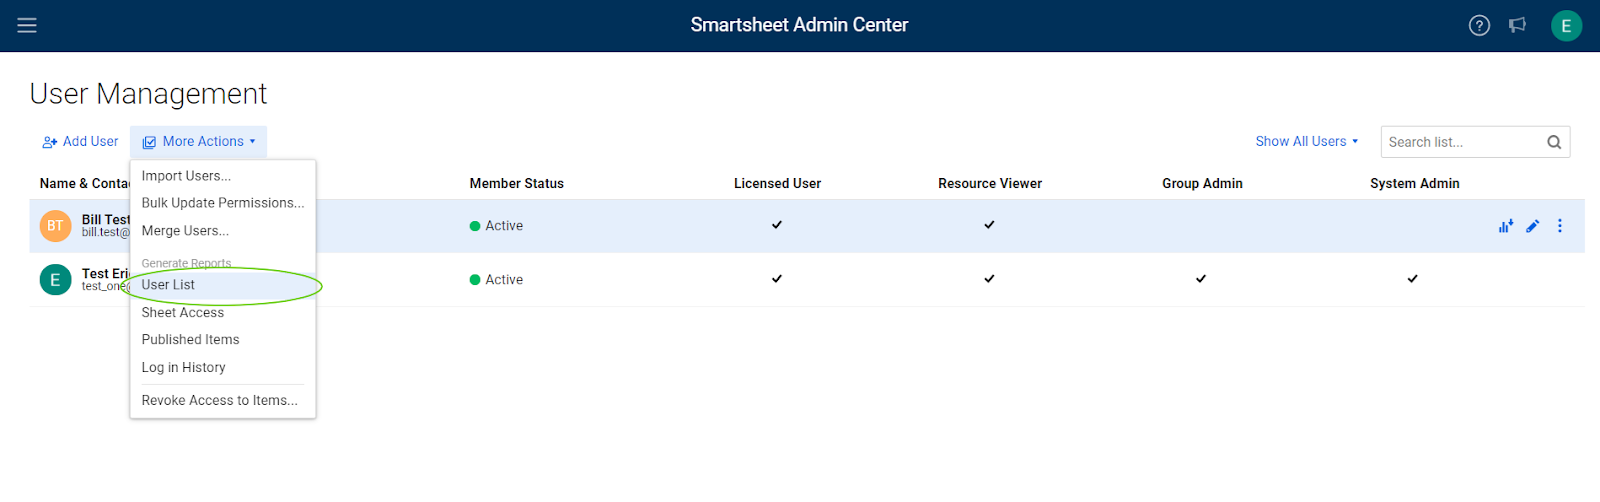Click the chart icon in Bill Test's row
This screenshot has width=1600, height=502.
click(x=1505, y=226)
